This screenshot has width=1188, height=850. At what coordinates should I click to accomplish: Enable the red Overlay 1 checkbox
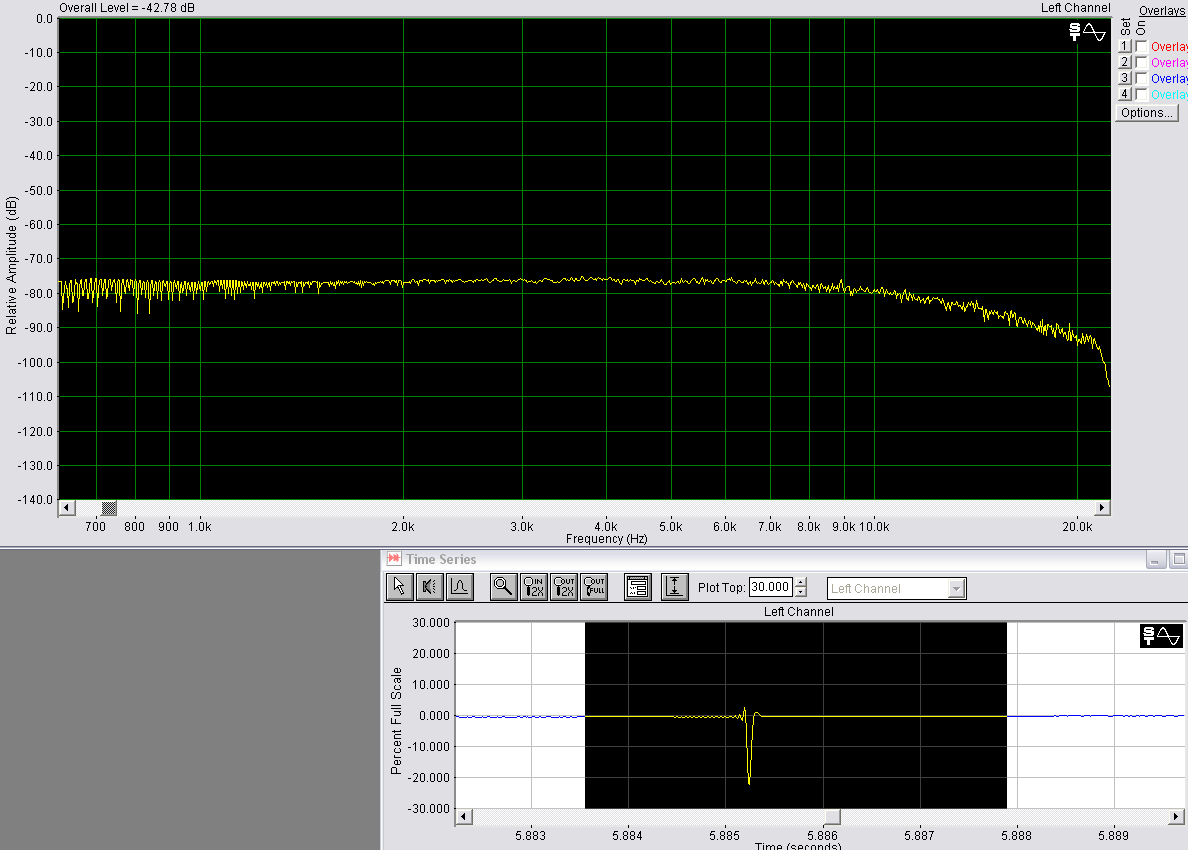click(1141, 46)
